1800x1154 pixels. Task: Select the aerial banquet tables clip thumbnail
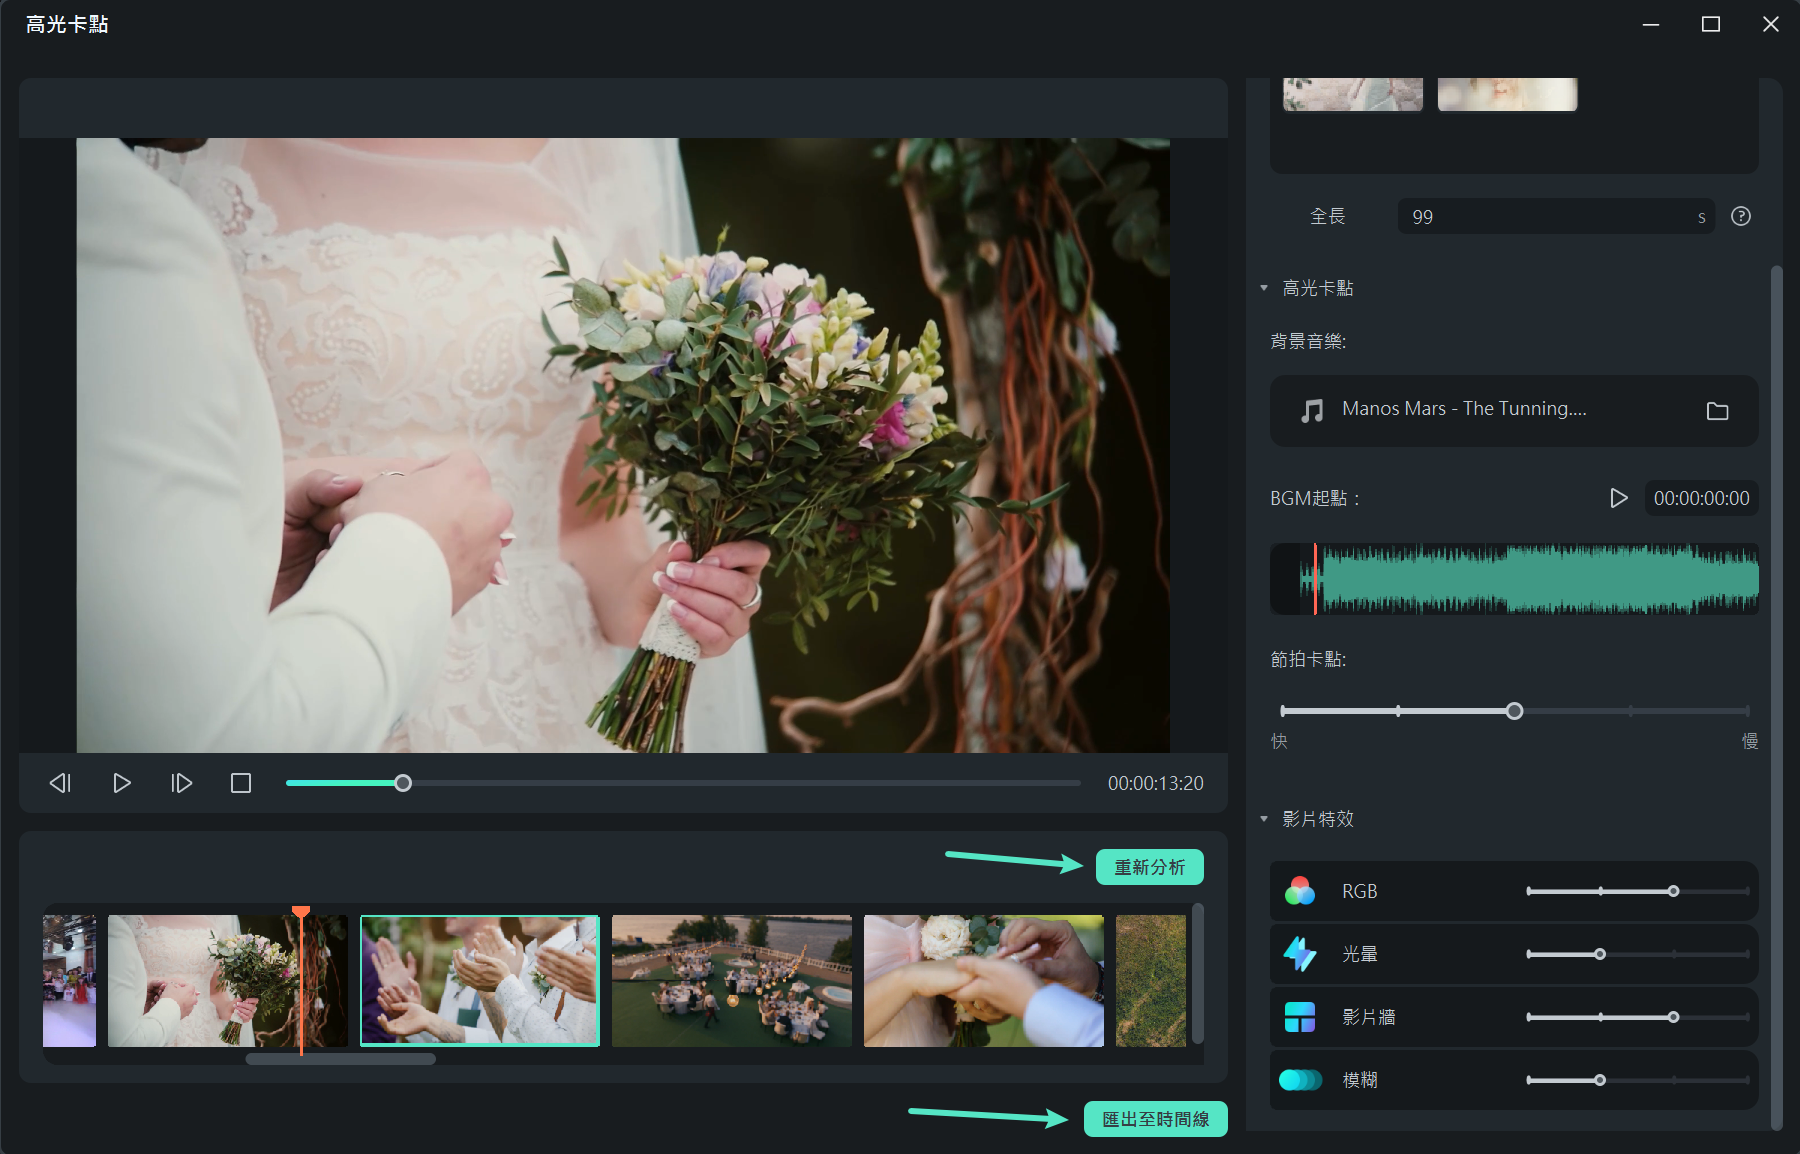point(732,981)
